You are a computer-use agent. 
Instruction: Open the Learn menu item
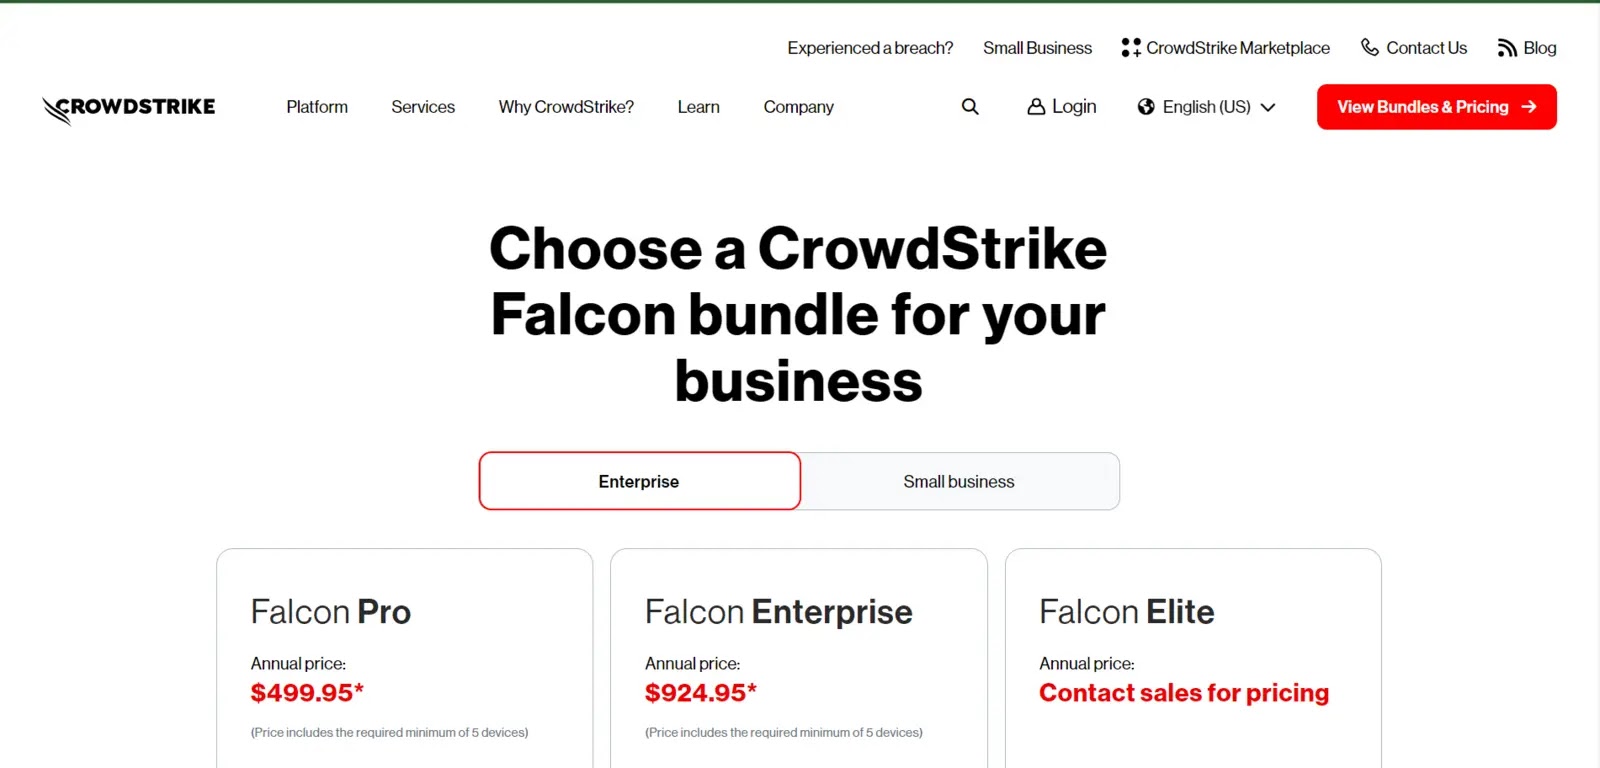698,107
